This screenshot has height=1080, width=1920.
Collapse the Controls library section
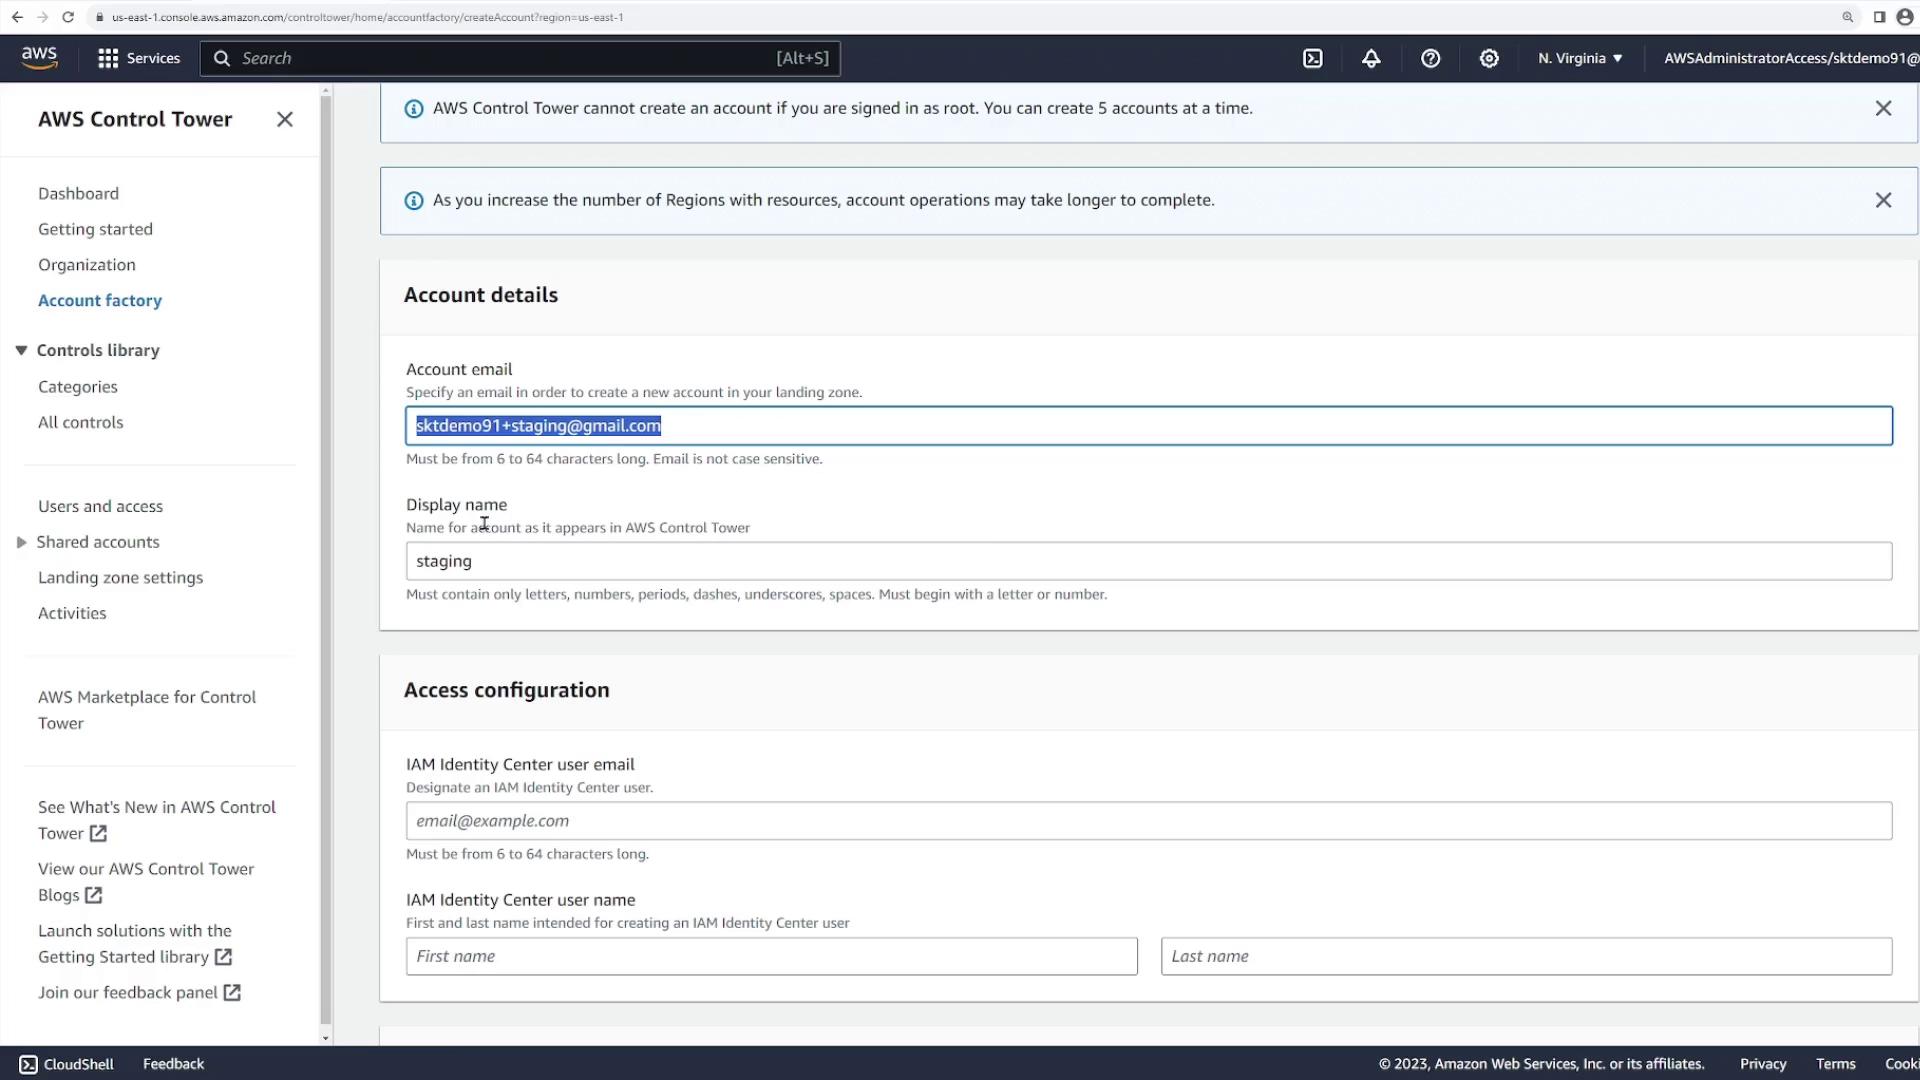tap(21, 351)
